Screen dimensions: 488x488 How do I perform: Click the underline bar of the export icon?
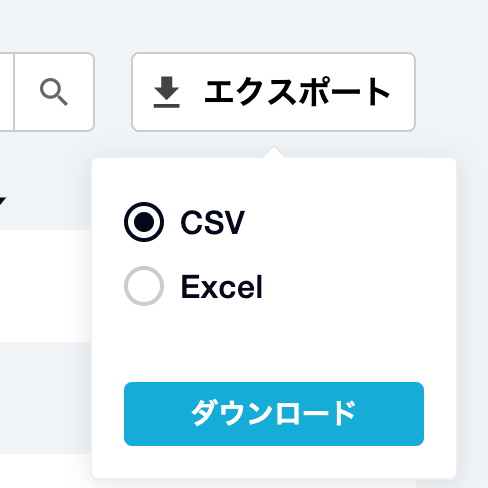167,106
